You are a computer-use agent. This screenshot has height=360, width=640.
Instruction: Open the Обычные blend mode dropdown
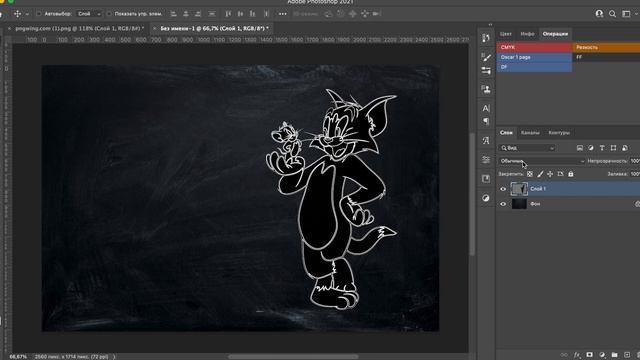click(x=542, y=161)
